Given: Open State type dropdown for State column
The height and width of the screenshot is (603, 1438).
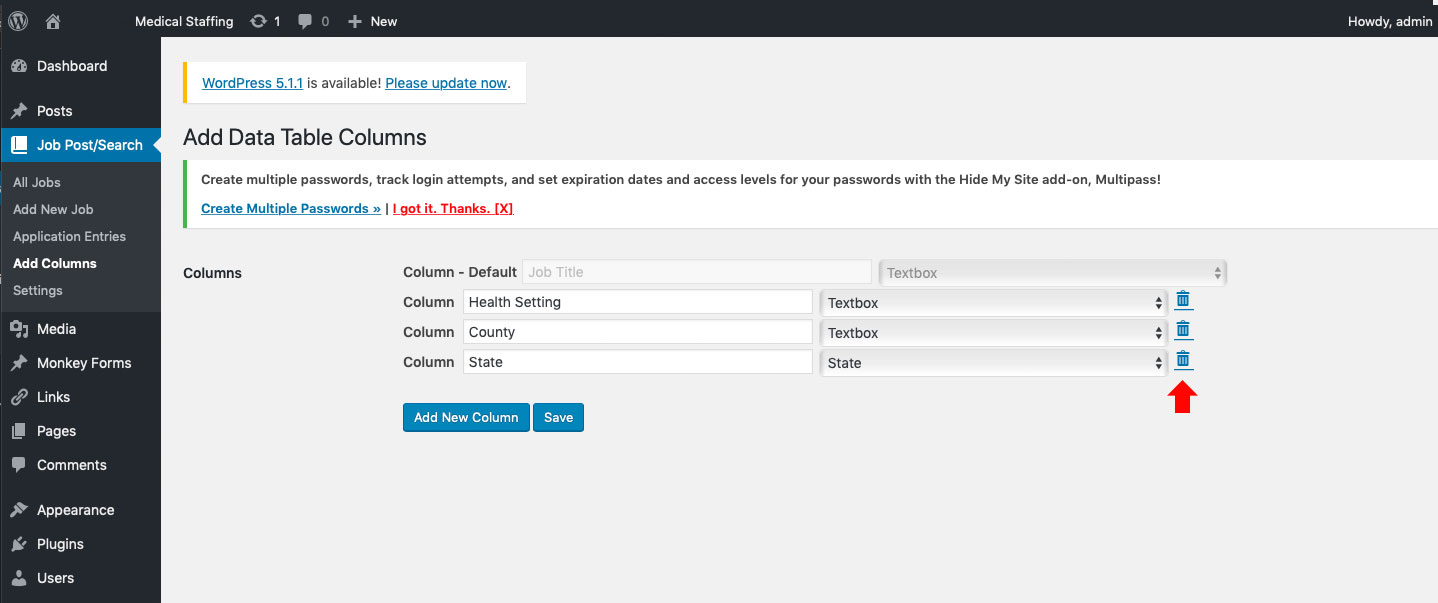Looking at the screenshot, I should coord(994,362).
